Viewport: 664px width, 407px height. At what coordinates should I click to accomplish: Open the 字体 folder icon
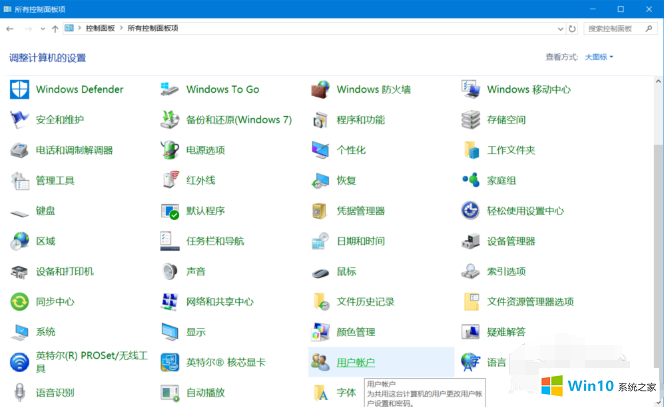tap(320, 393)
